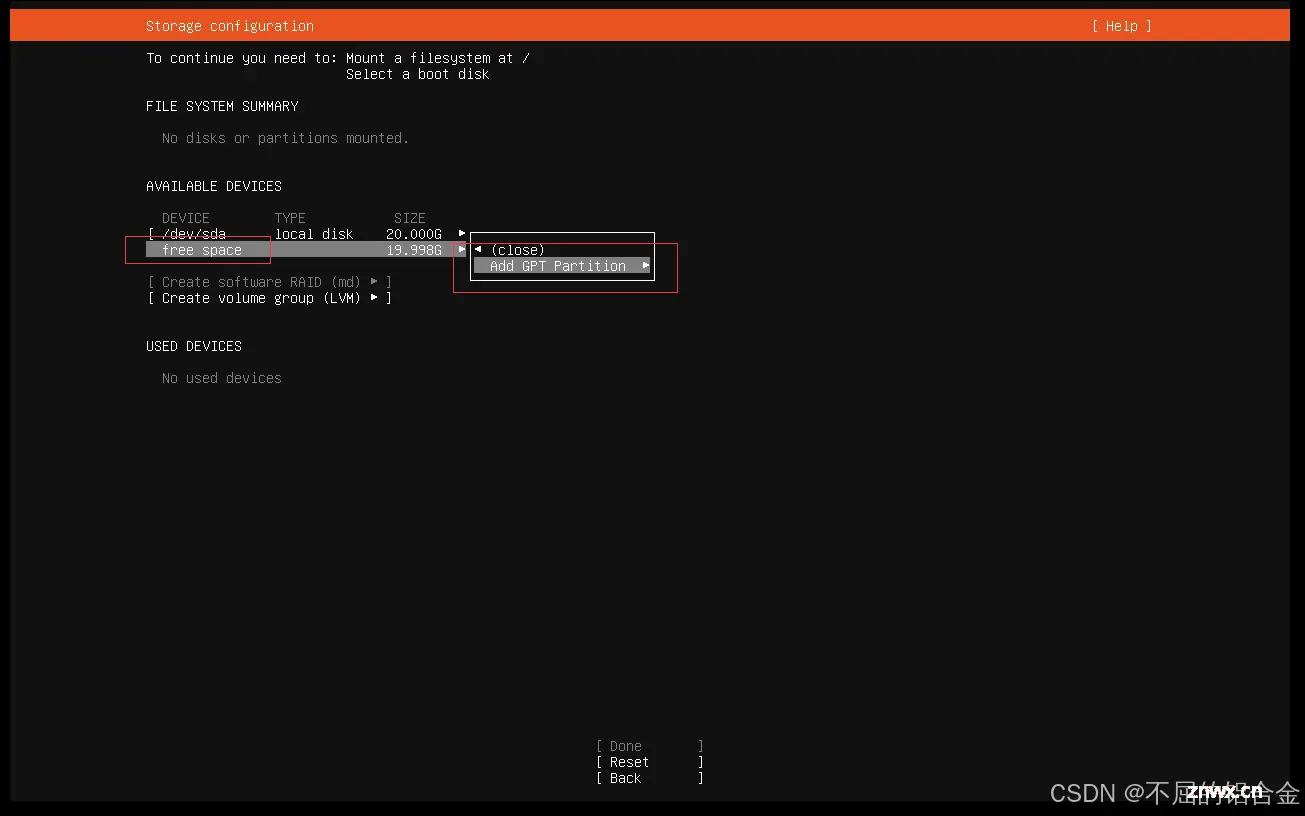This screenshot has height=816, width=1305.
Task: Click the 20.000G size value
Action: click(414, 234)
